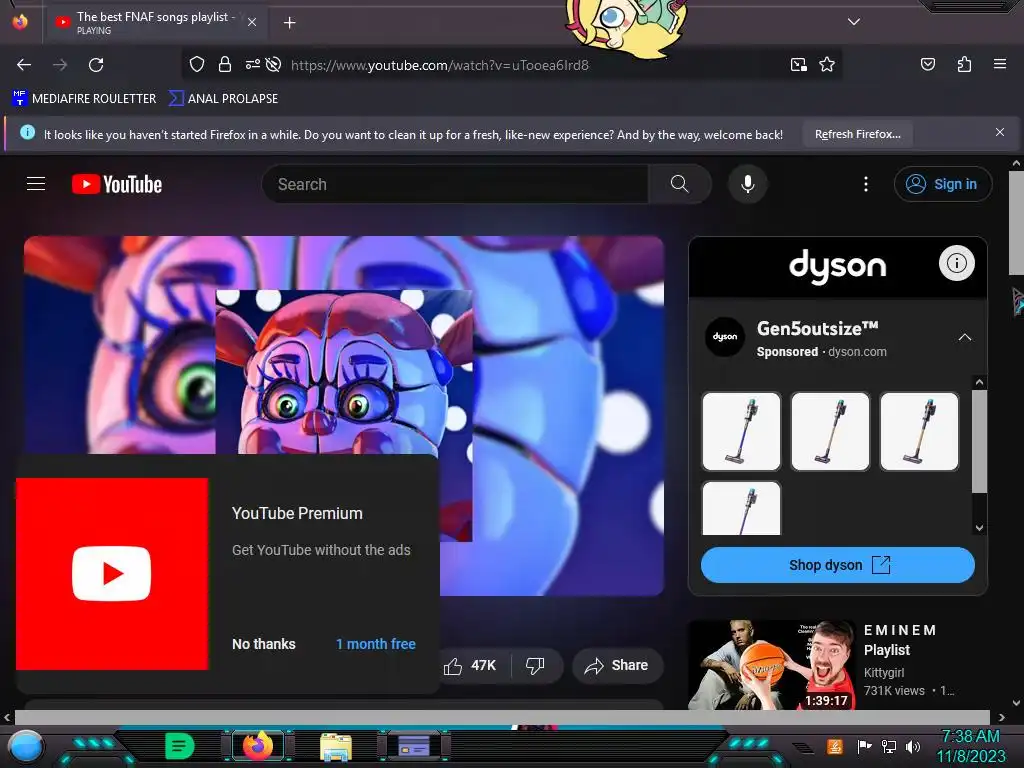Dismiss the Firefox refresh notification bar

click(1000, 133)
